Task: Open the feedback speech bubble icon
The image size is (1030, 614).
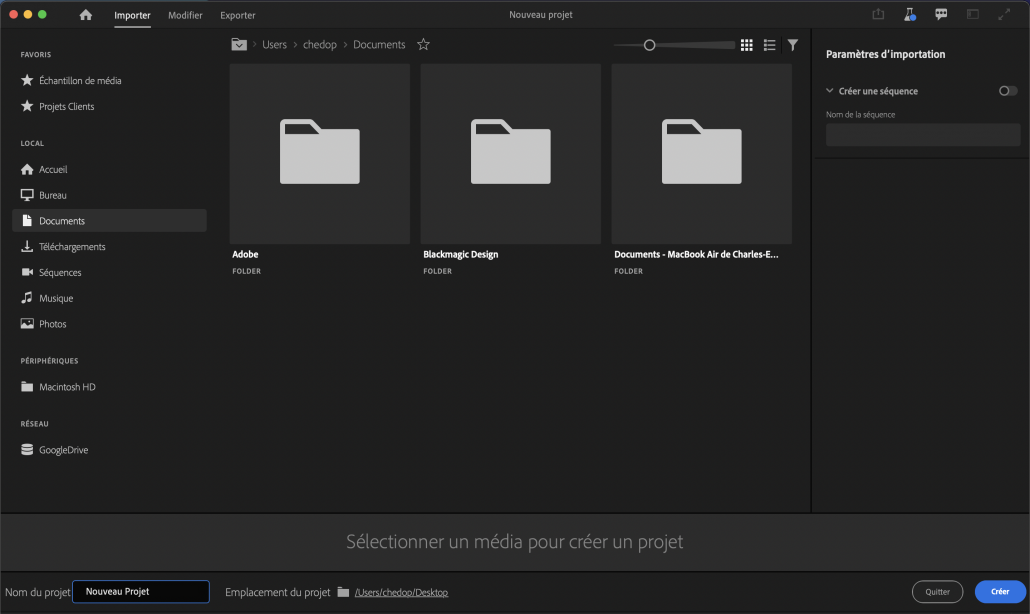Action: tap(941, 15)
